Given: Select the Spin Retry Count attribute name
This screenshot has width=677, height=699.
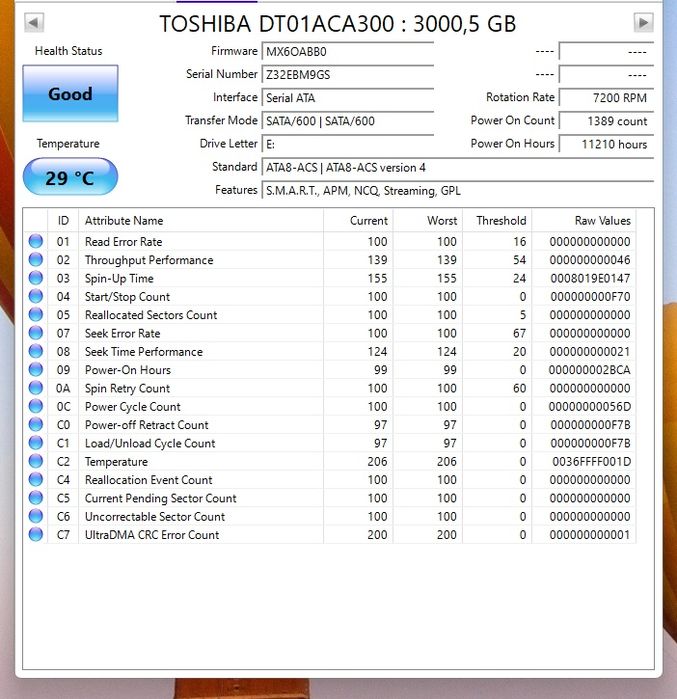Looking at the screenshot, I should click(x=127, y=389).
